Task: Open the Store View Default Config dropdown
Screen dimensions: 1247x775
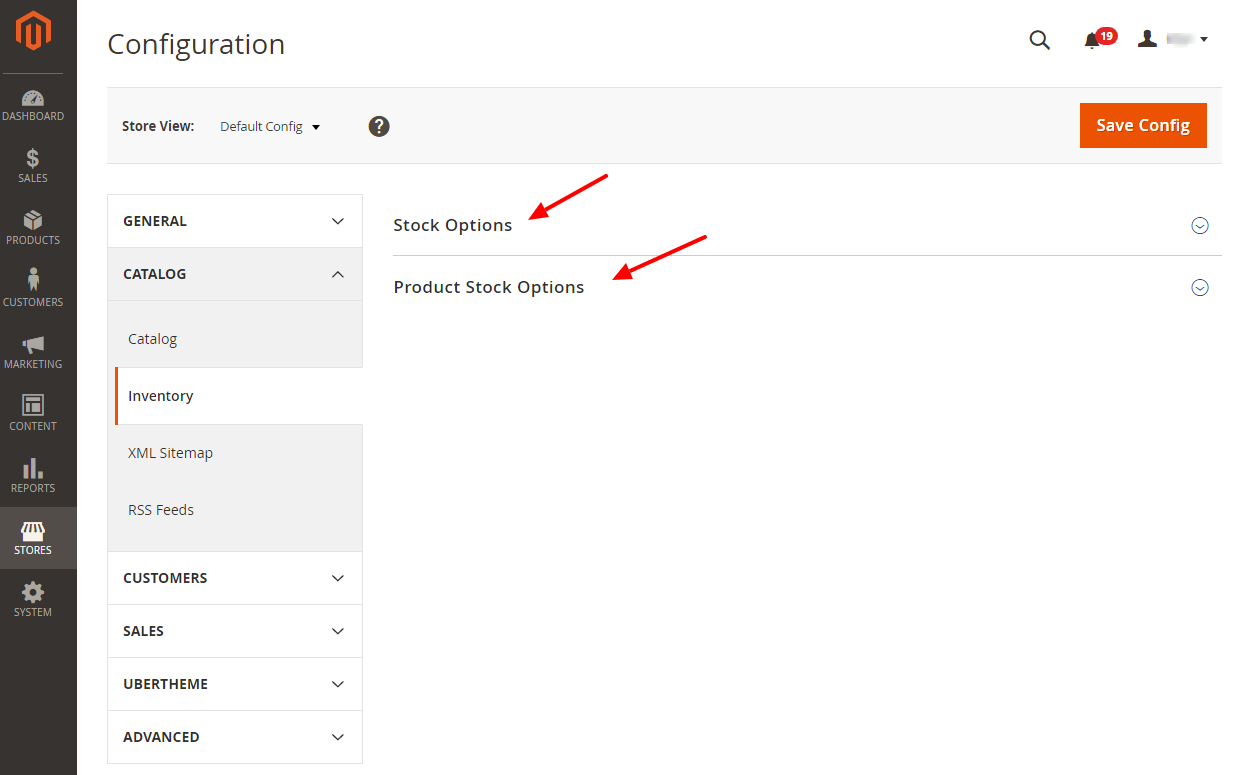Action: (x=270, y=127)
